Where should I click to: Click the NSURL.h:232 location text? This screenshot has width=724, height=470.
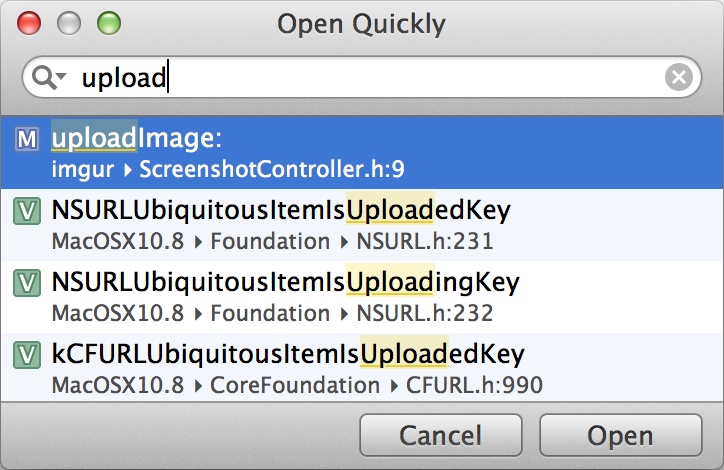click(425, 313)
